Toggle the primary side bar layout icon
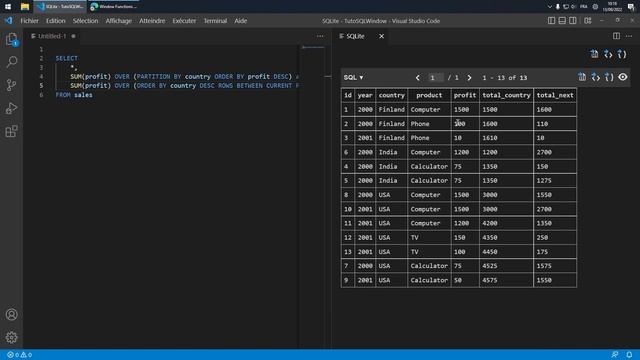640x360 pixels. (x=551, y=20)
